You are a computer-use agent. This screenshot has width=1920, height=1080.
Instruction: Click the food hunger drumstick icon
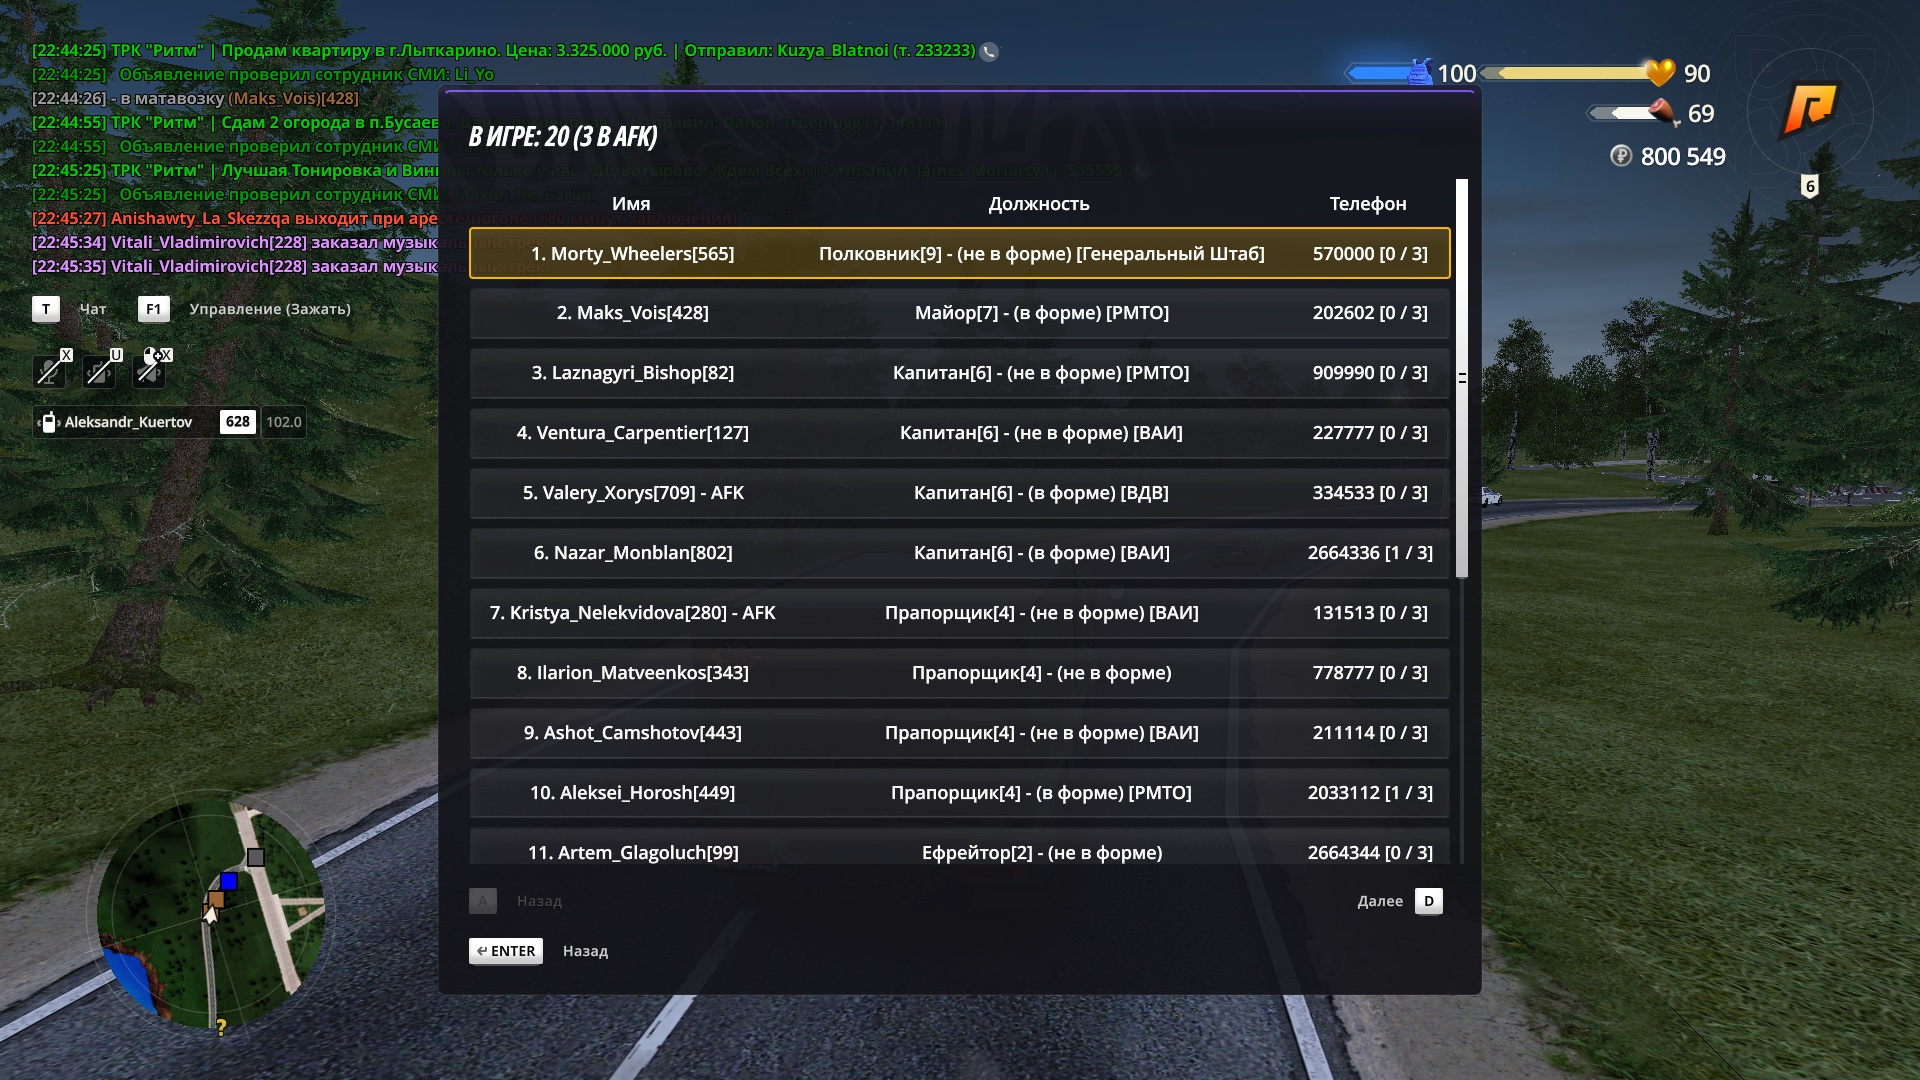pyautogui.click(x=1663, y=113)
